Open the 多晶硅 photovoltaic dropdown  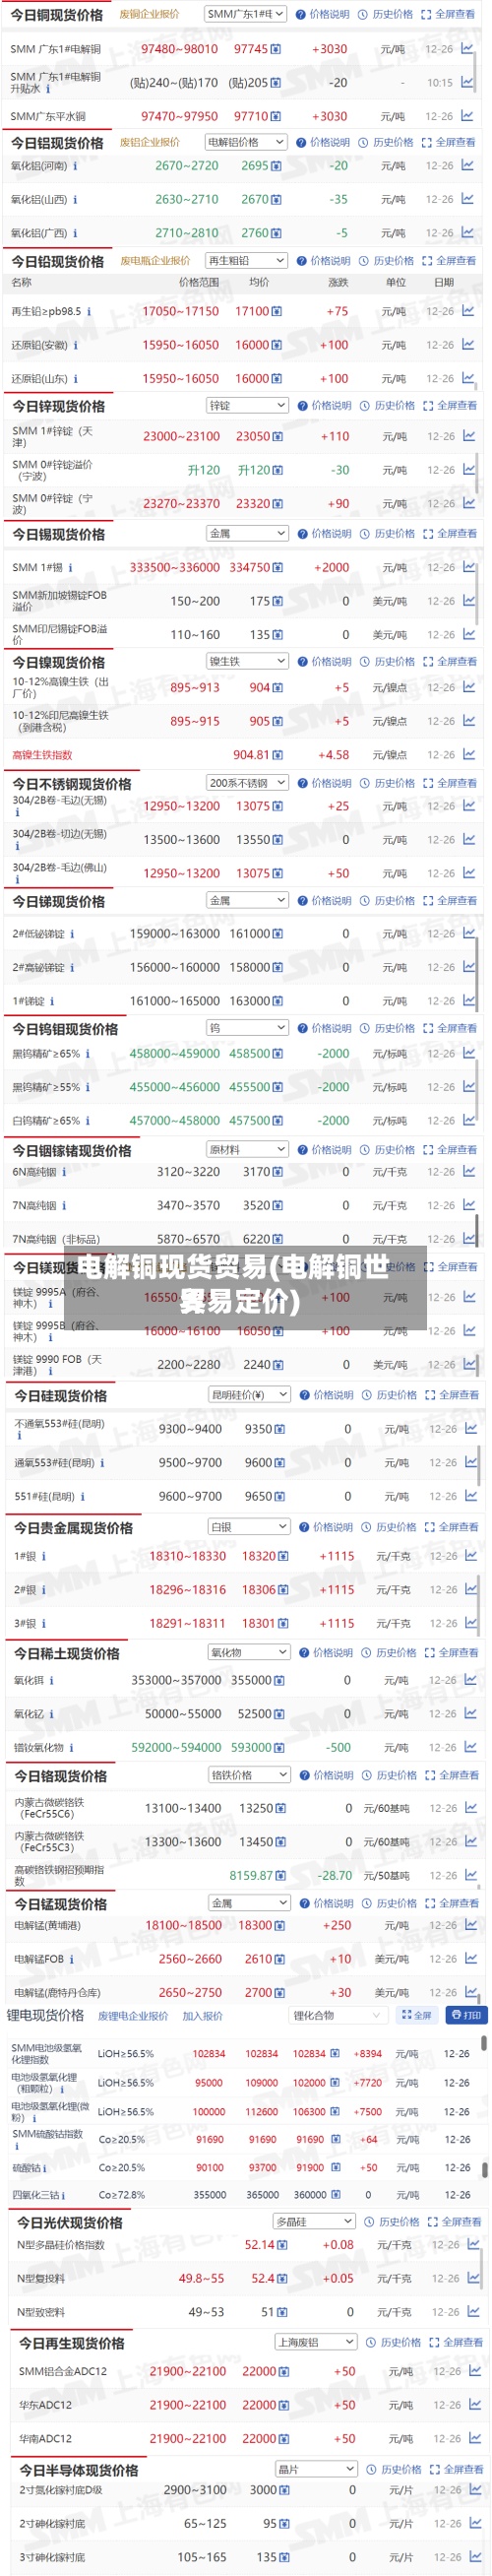(315, 2221)
